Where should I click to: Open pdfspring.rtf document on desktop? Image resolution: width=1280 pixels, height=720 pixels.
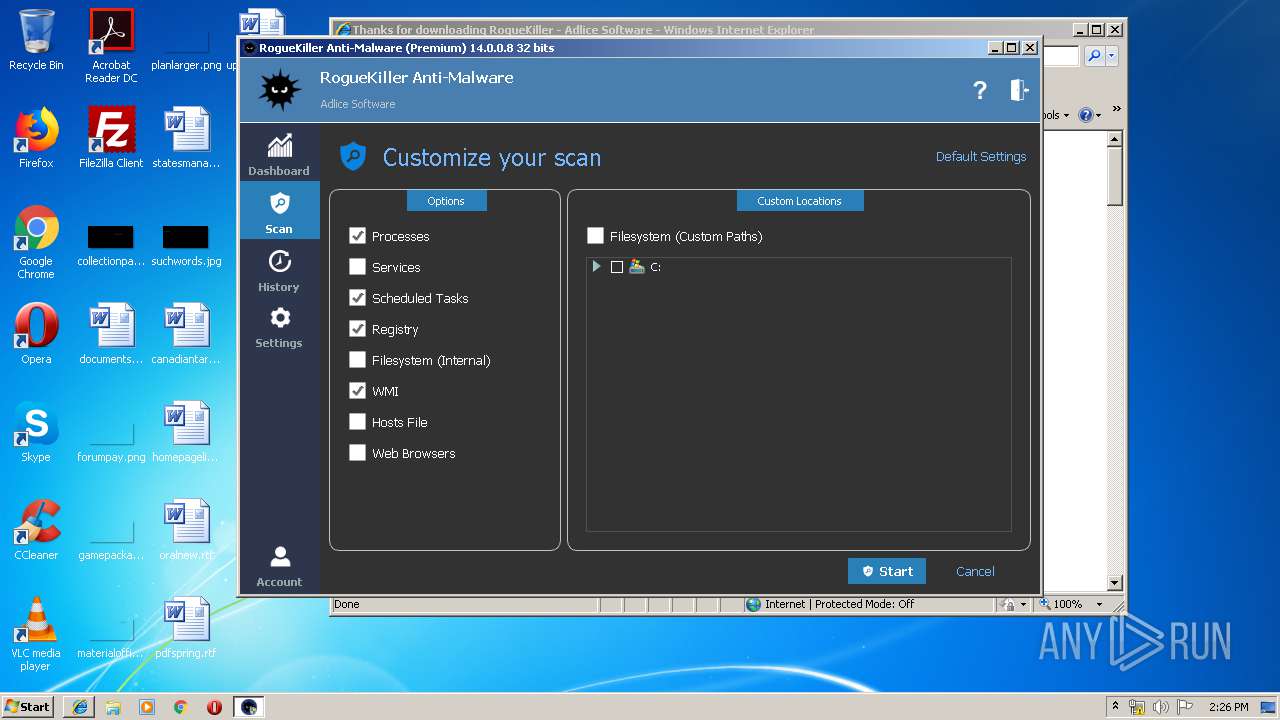click(x=186, y=628)
